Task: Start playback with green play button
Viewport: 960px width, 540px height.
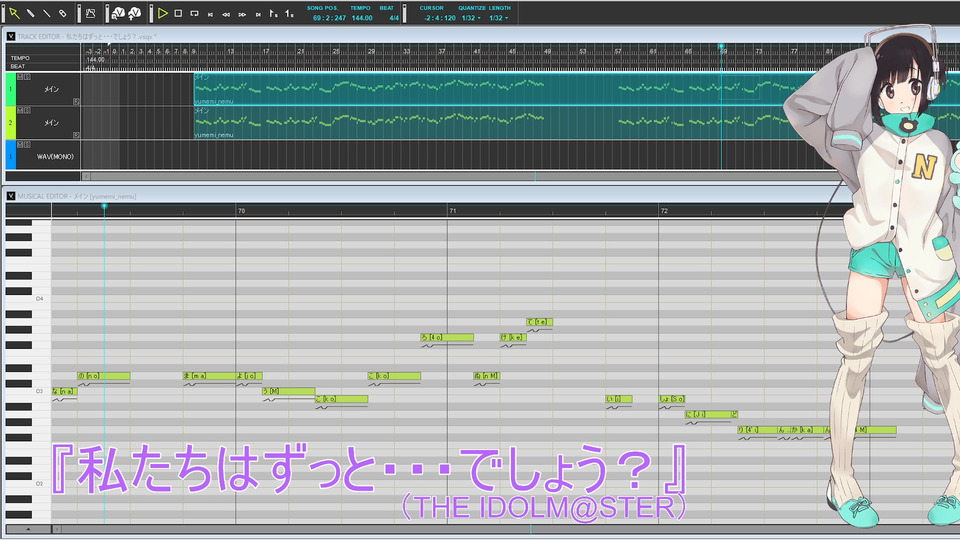Action: pyautogui.click(x=163, y=13)
